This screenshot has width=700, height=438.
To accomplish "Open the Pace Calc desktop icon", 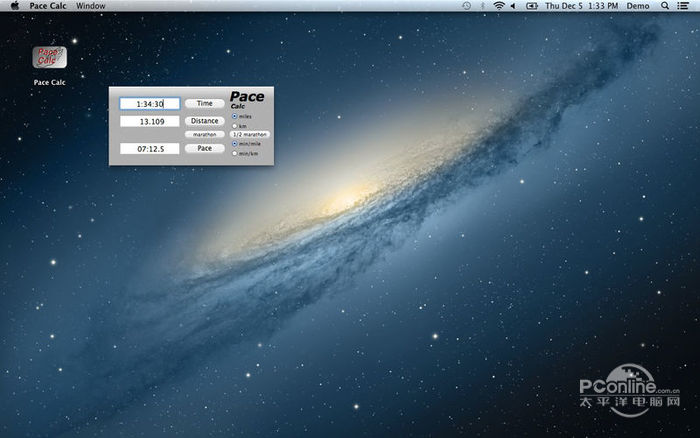I will click(x=47, y=57).
